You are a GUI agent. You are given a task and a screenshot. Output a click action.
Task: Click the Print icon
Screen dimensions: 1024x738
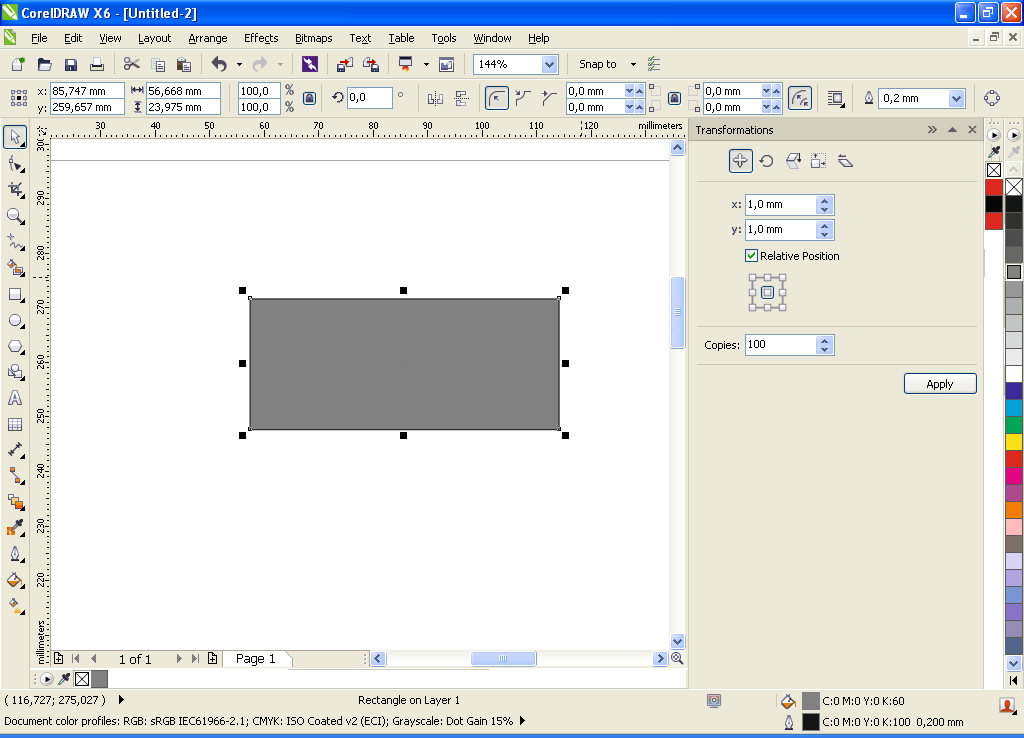[97, 64]
